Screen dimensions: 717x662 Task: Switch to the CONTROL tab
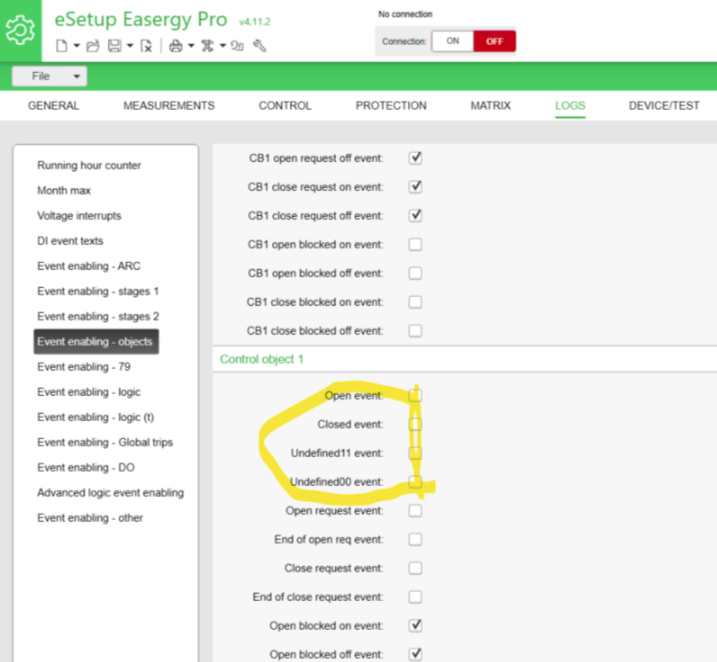(x=285, y=106)
